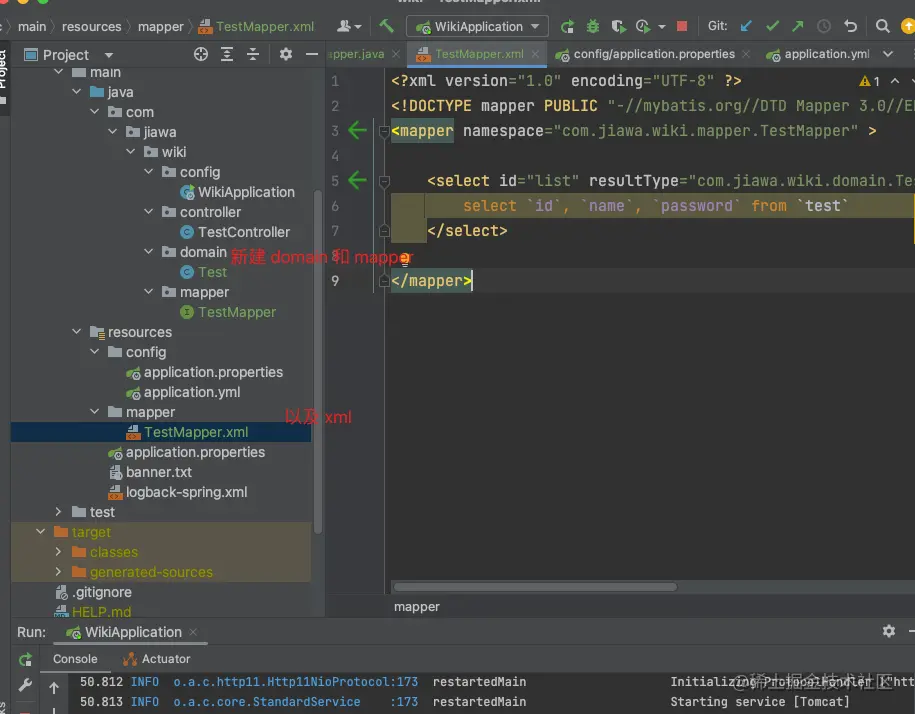Click gutter navigation arrow on line 5
Image resolution: width=915 pixels, height=714 pixels.
[x=357, y=180]
